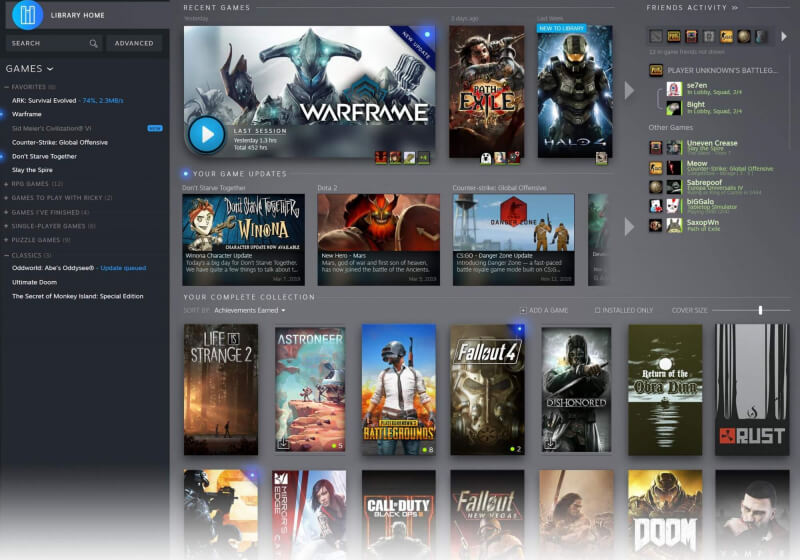This screenshot has width=800, height=560.
Task: Select Counter-Strike: Global Offensive in sidebar
Action: [x=60, y=142]
